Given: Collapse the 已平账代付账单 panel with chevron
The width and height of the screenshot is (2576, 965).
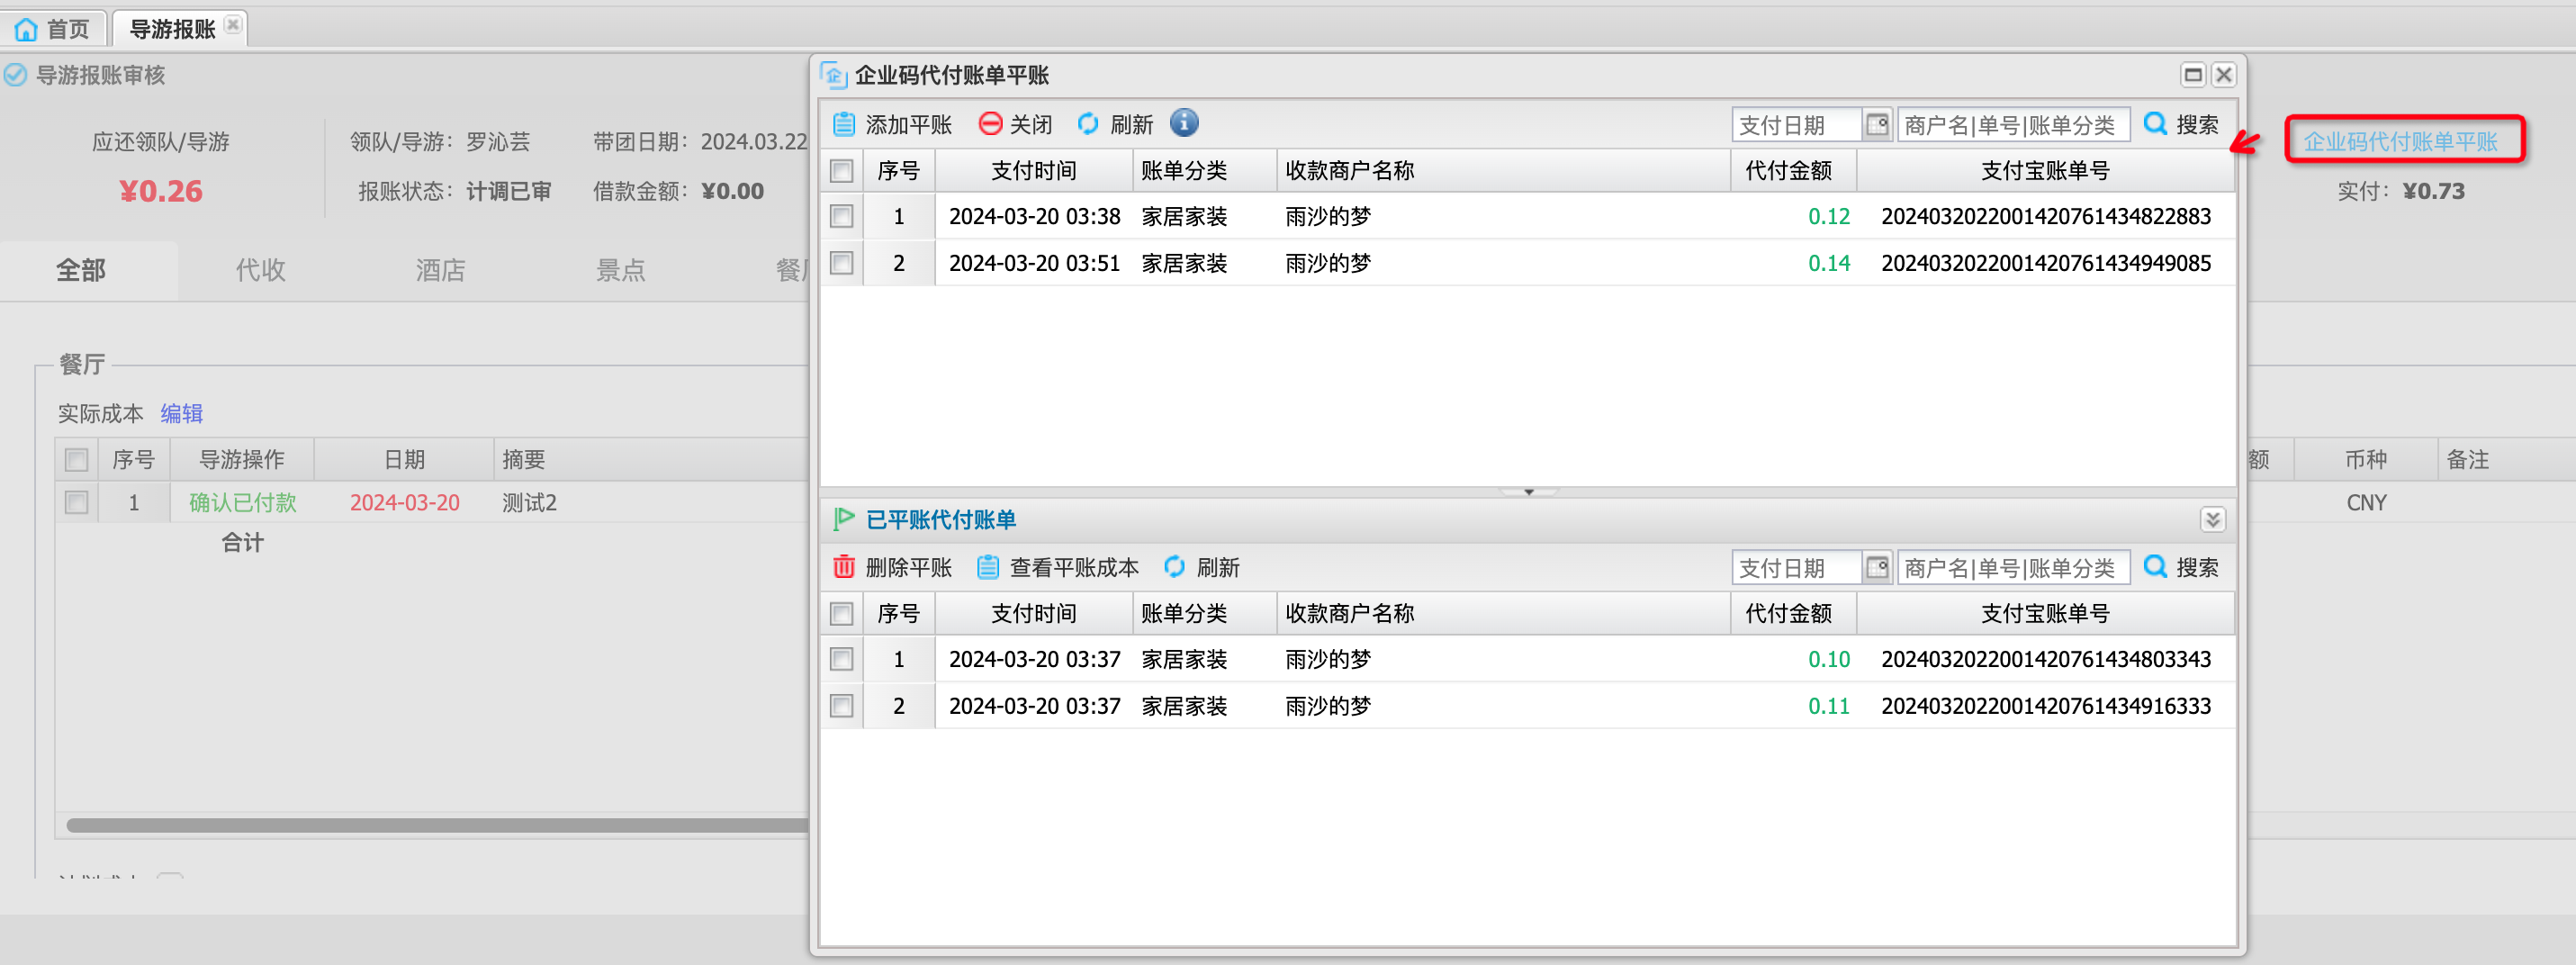Looking at the screenshot, I should click(x=2212, y=519).
